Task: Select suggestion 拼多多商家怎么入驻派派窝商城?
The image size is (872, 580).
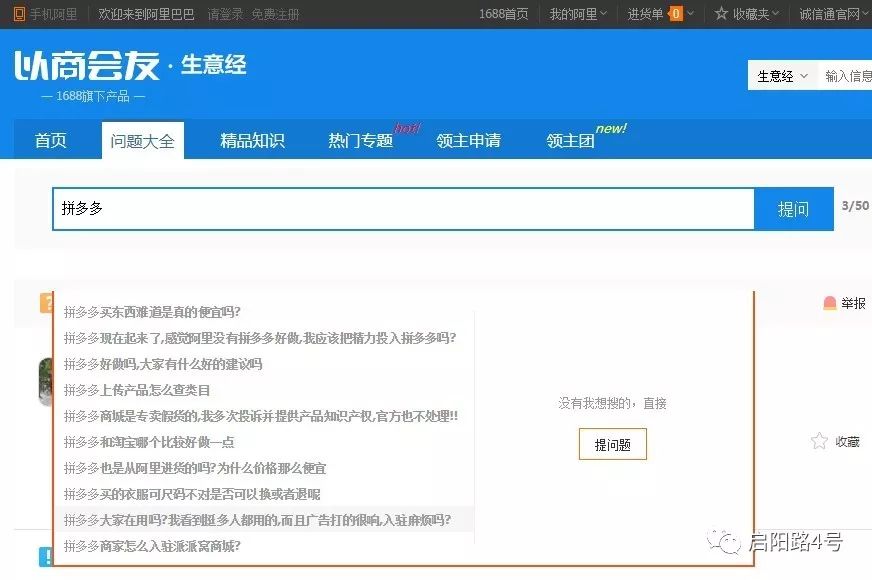Action: 152,546
